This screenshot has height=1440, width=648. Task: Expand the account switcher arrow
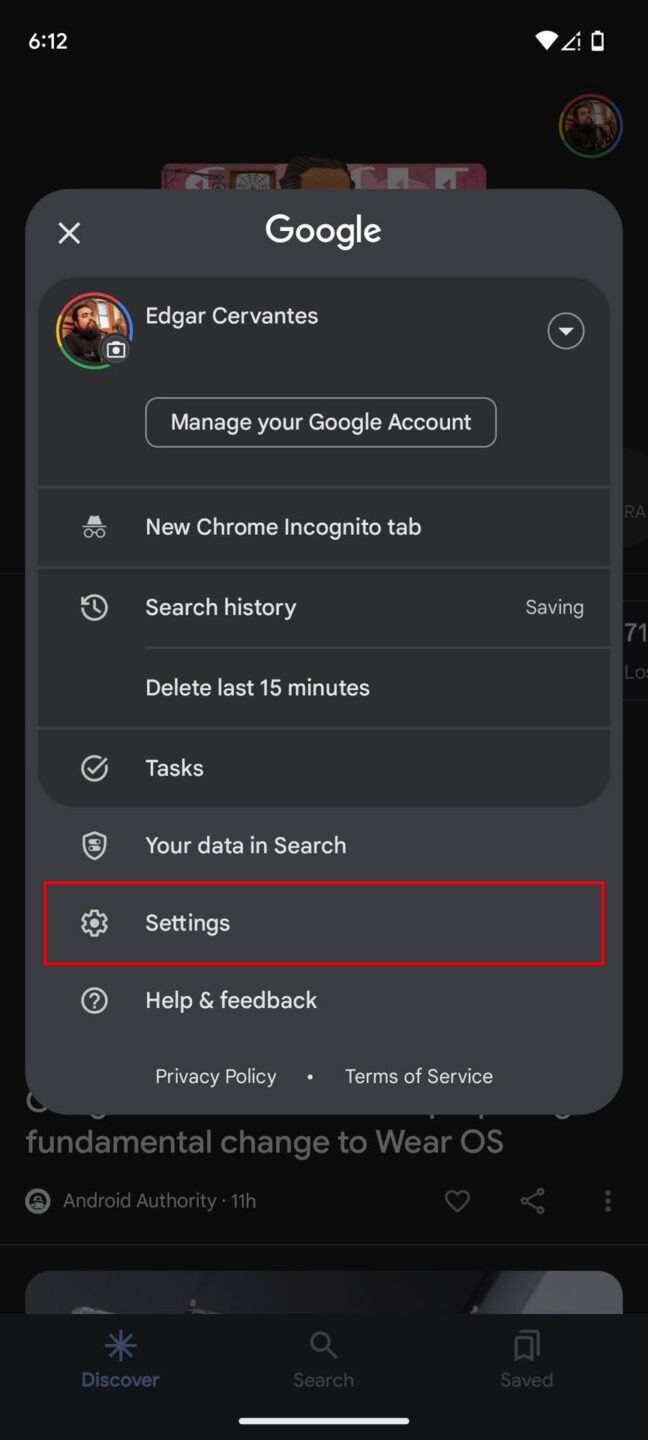point(565,331)
